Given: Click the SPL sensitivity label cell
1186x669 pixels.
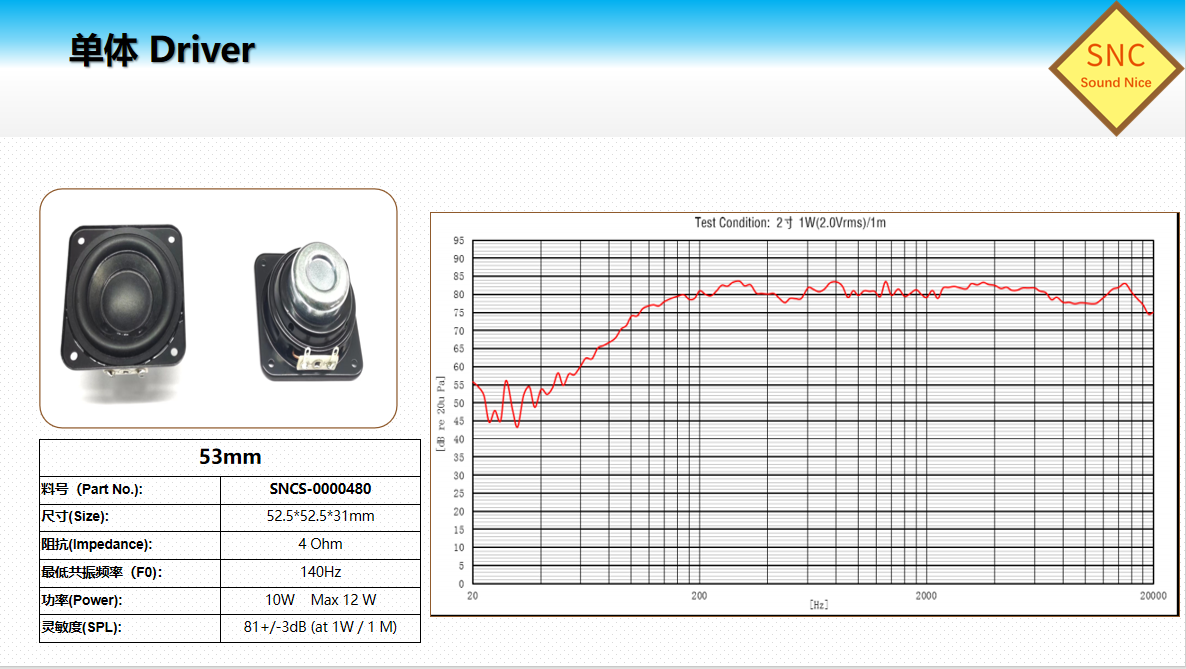Looking at the screenshot, I should [x=87, y=628].
